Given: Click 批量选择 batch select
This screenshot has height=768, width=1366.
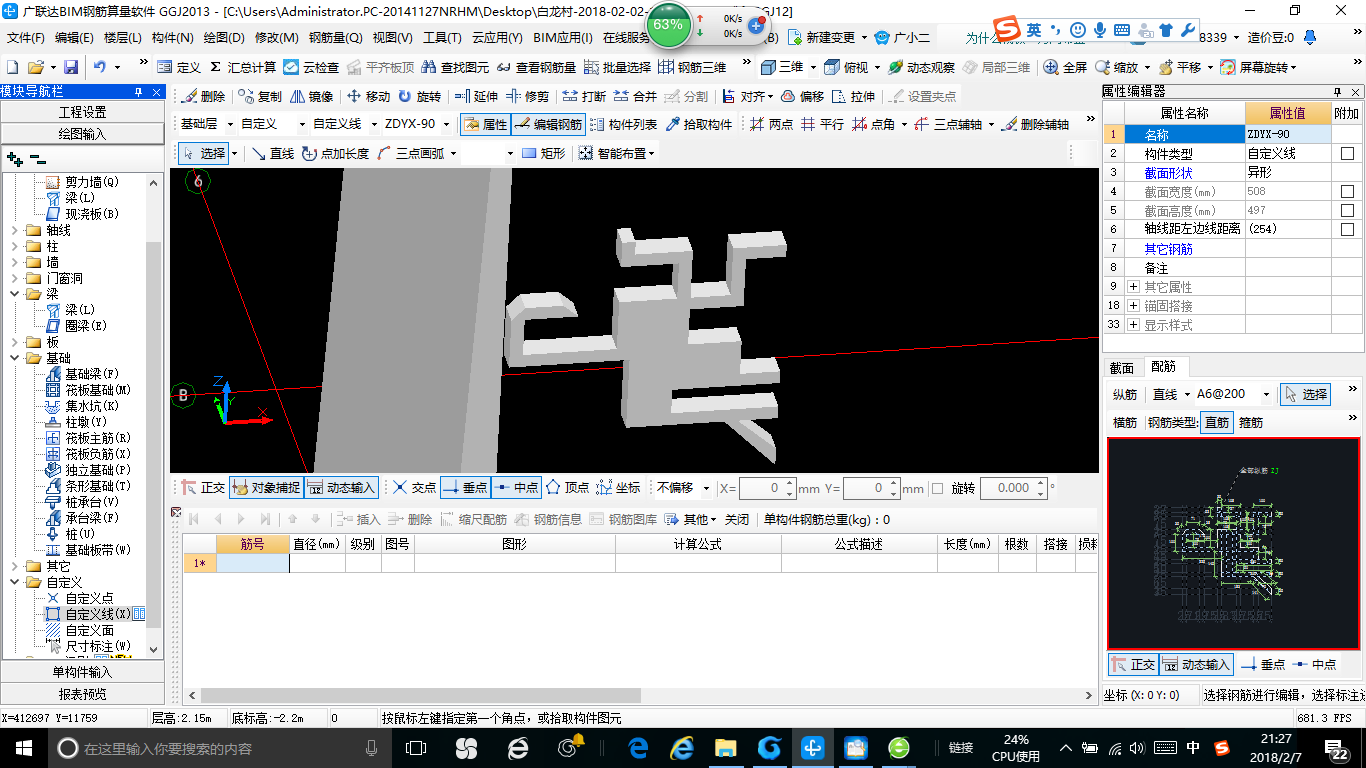Looking at the screenshot, I should point(617,67).
